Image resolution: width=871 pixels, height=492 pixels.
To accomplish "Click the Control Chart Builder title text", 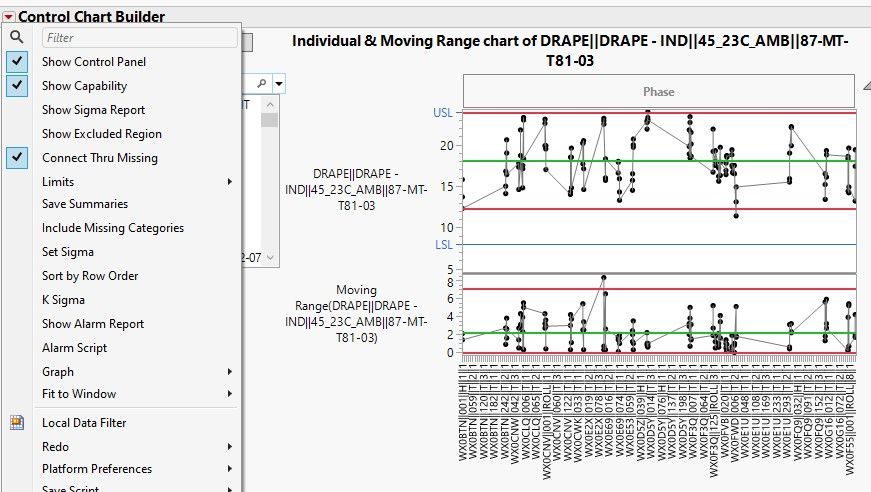I will coord(92,17).
